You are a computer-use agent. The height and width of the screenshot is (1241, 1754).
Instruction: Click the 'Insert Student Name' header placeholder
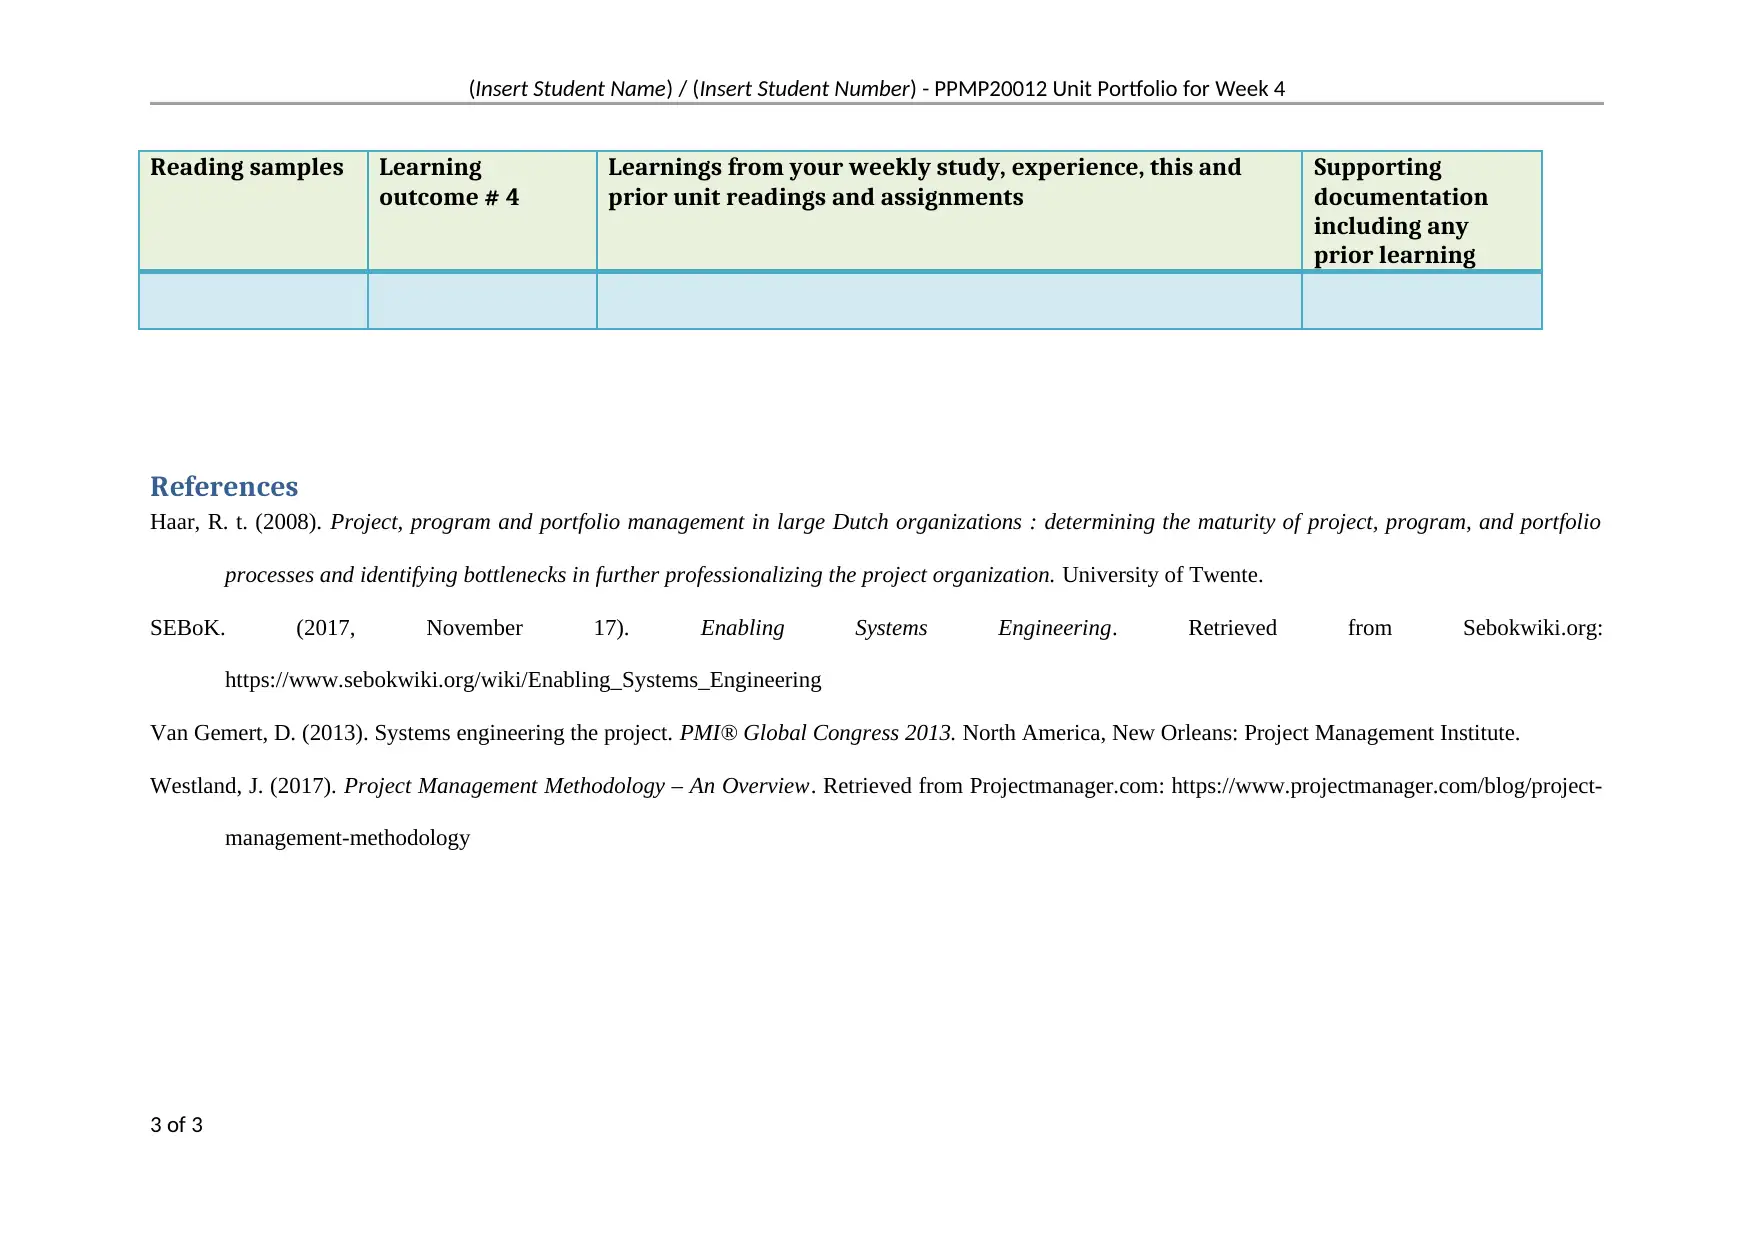tap(571, 89)
